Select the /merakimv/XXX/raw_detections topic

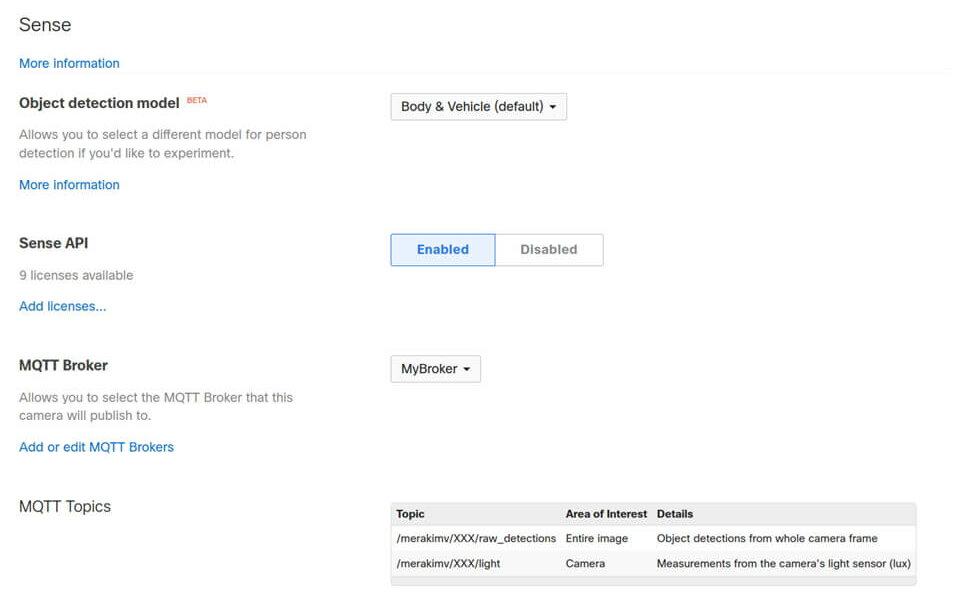pos(476,538)
